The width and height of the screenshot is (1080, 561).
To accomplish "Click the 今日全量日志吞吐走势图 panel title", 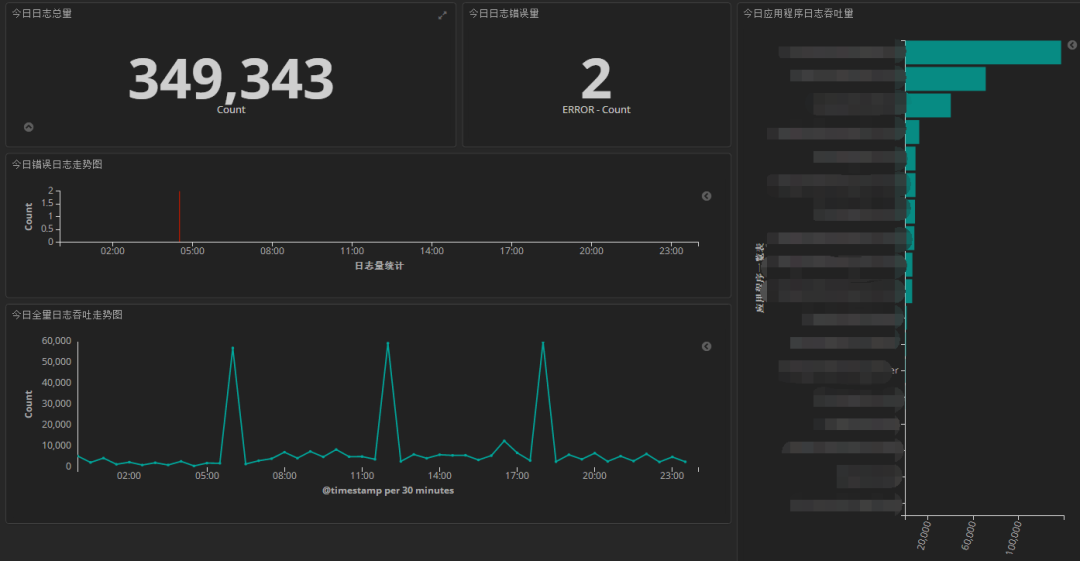I will (x=67, y=314).
